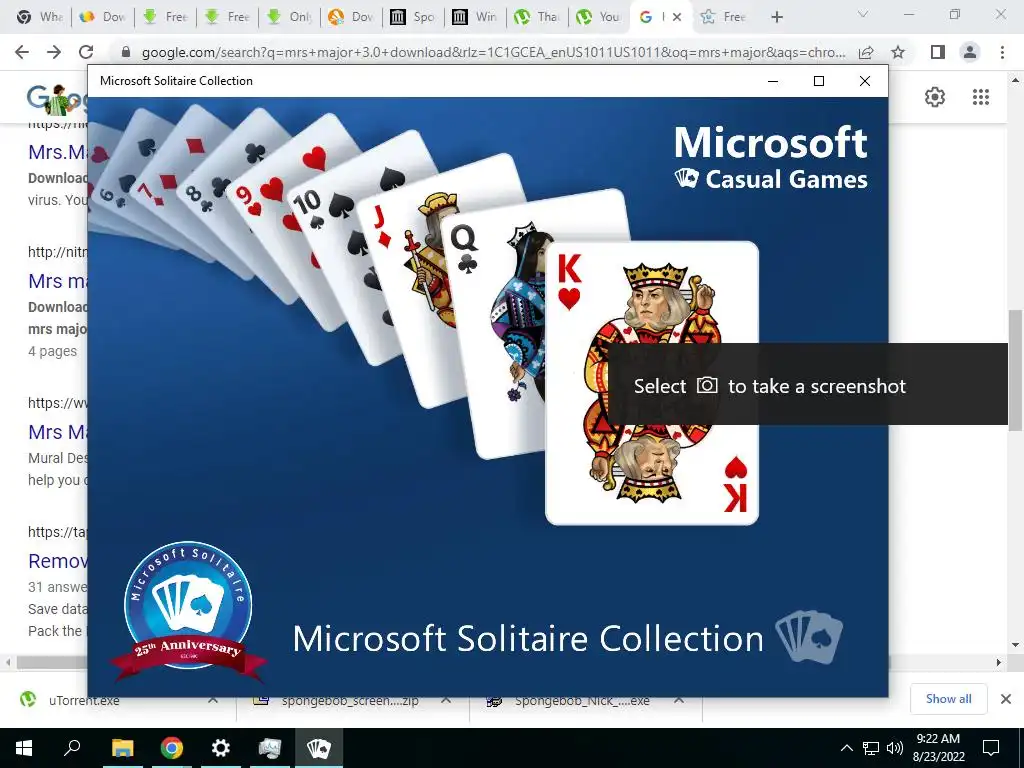Click the vertical scrollbar thumb in Chrome
Image resolution: width=1024 pixels, height=768 pixels.
coord(1015,369)
